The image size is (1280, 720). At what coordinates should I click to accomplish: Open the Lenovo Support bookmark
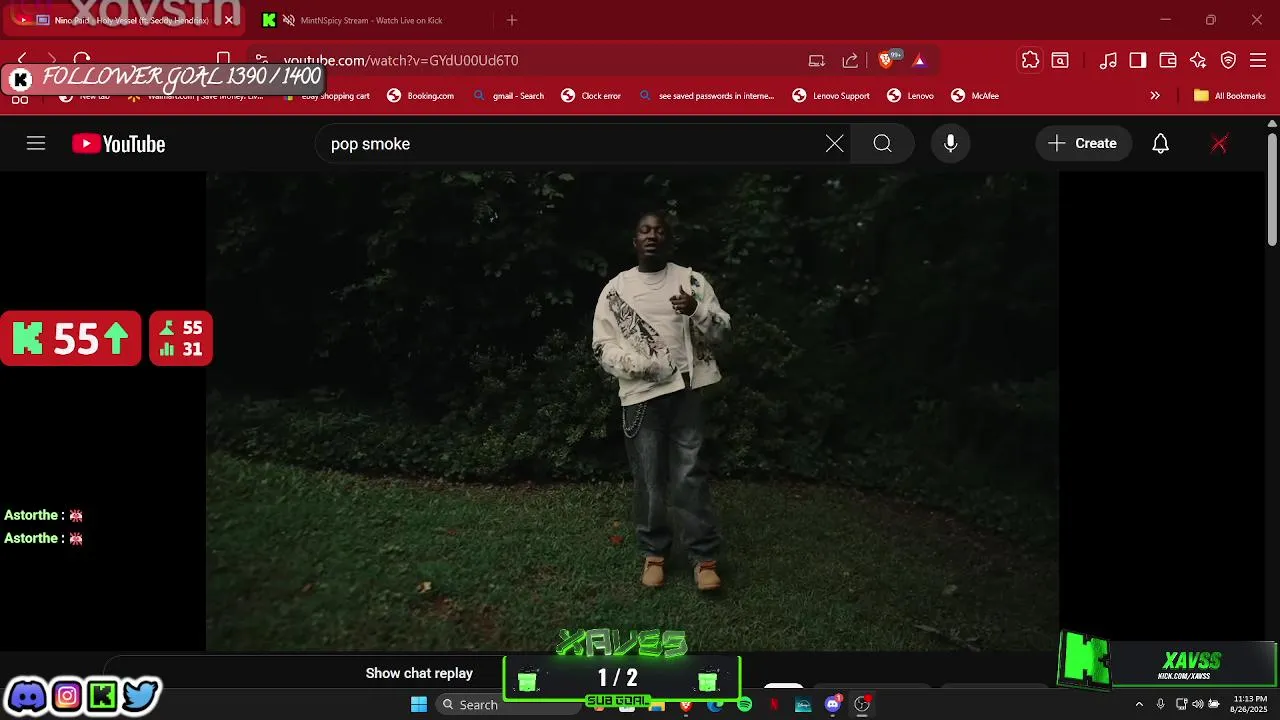[831, 96]
